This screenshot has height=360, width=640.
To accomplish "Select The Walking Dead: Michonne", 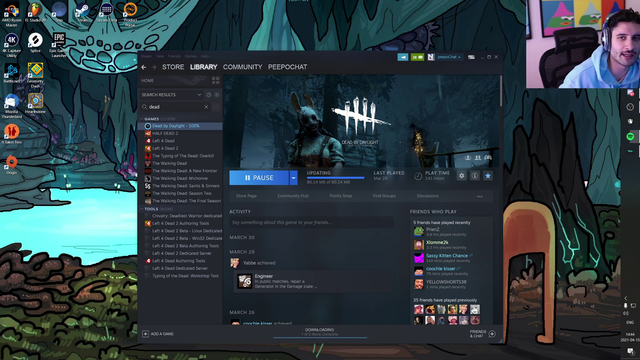I will point(180,178).
